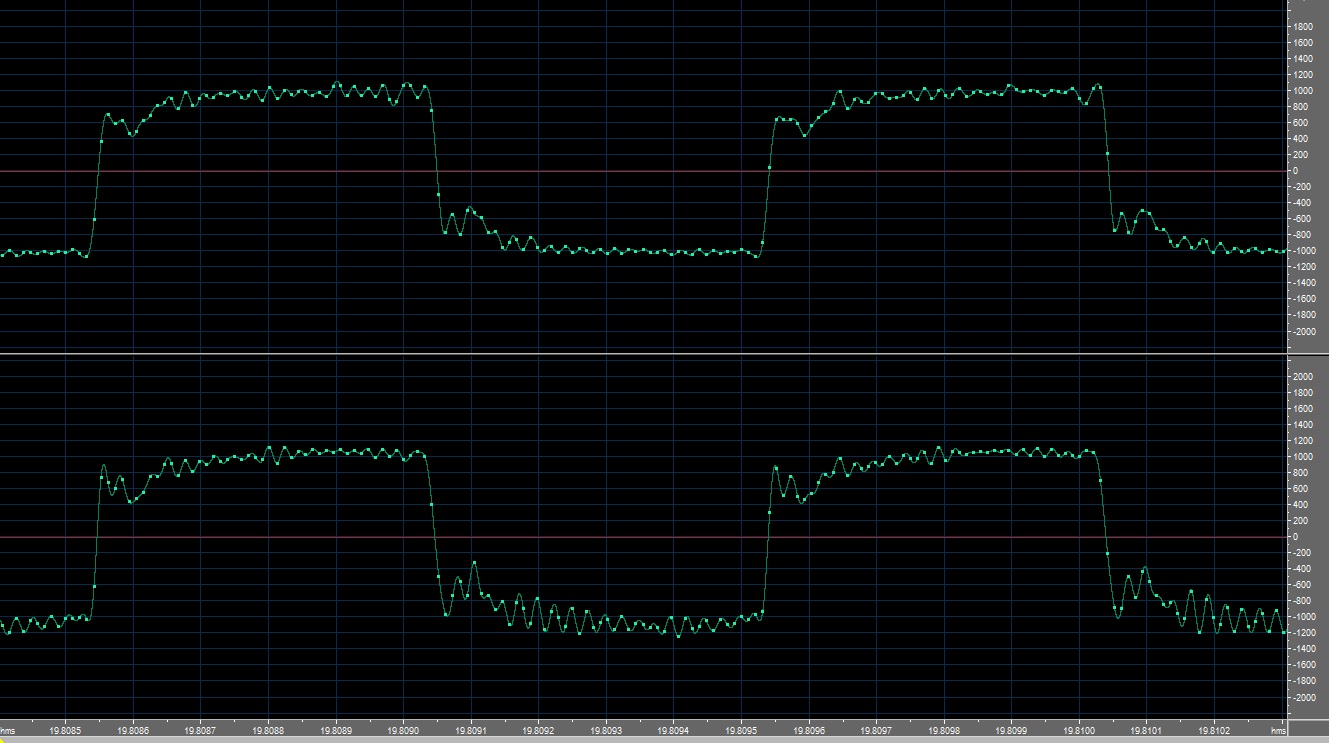Click the 19.8093 time ruler label
Viewport: 1329px width, 743px height.
606,731
